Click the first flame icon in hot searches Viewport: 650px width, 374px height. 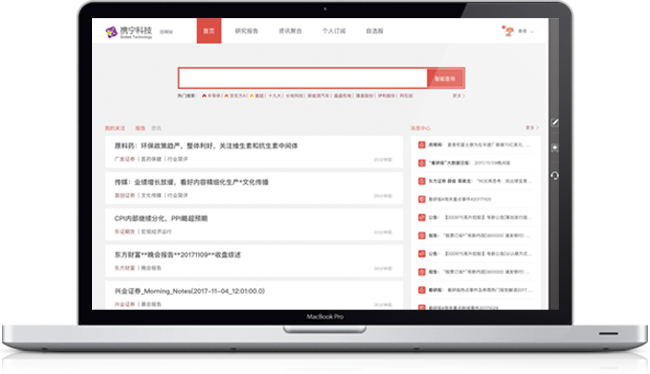click(x=204, y=96)
